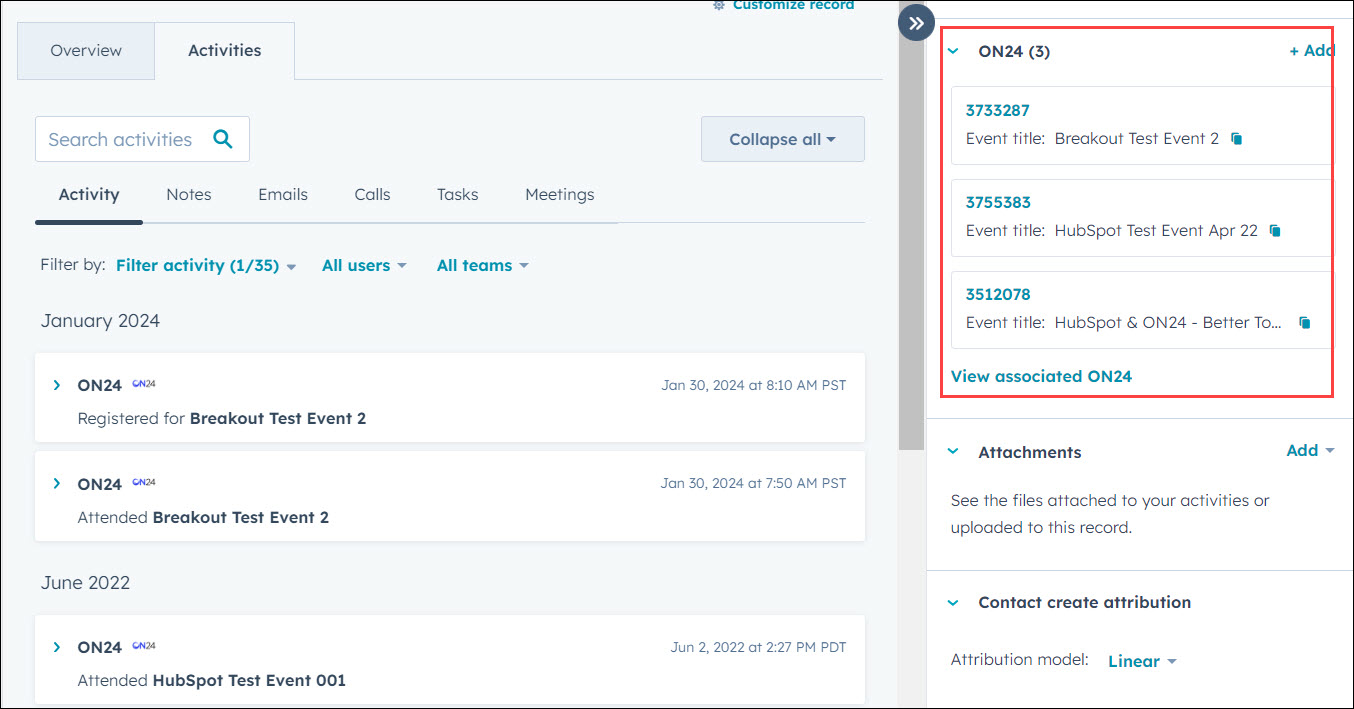
Task: Change the Linear attribution model
Action: point(1142,661)
